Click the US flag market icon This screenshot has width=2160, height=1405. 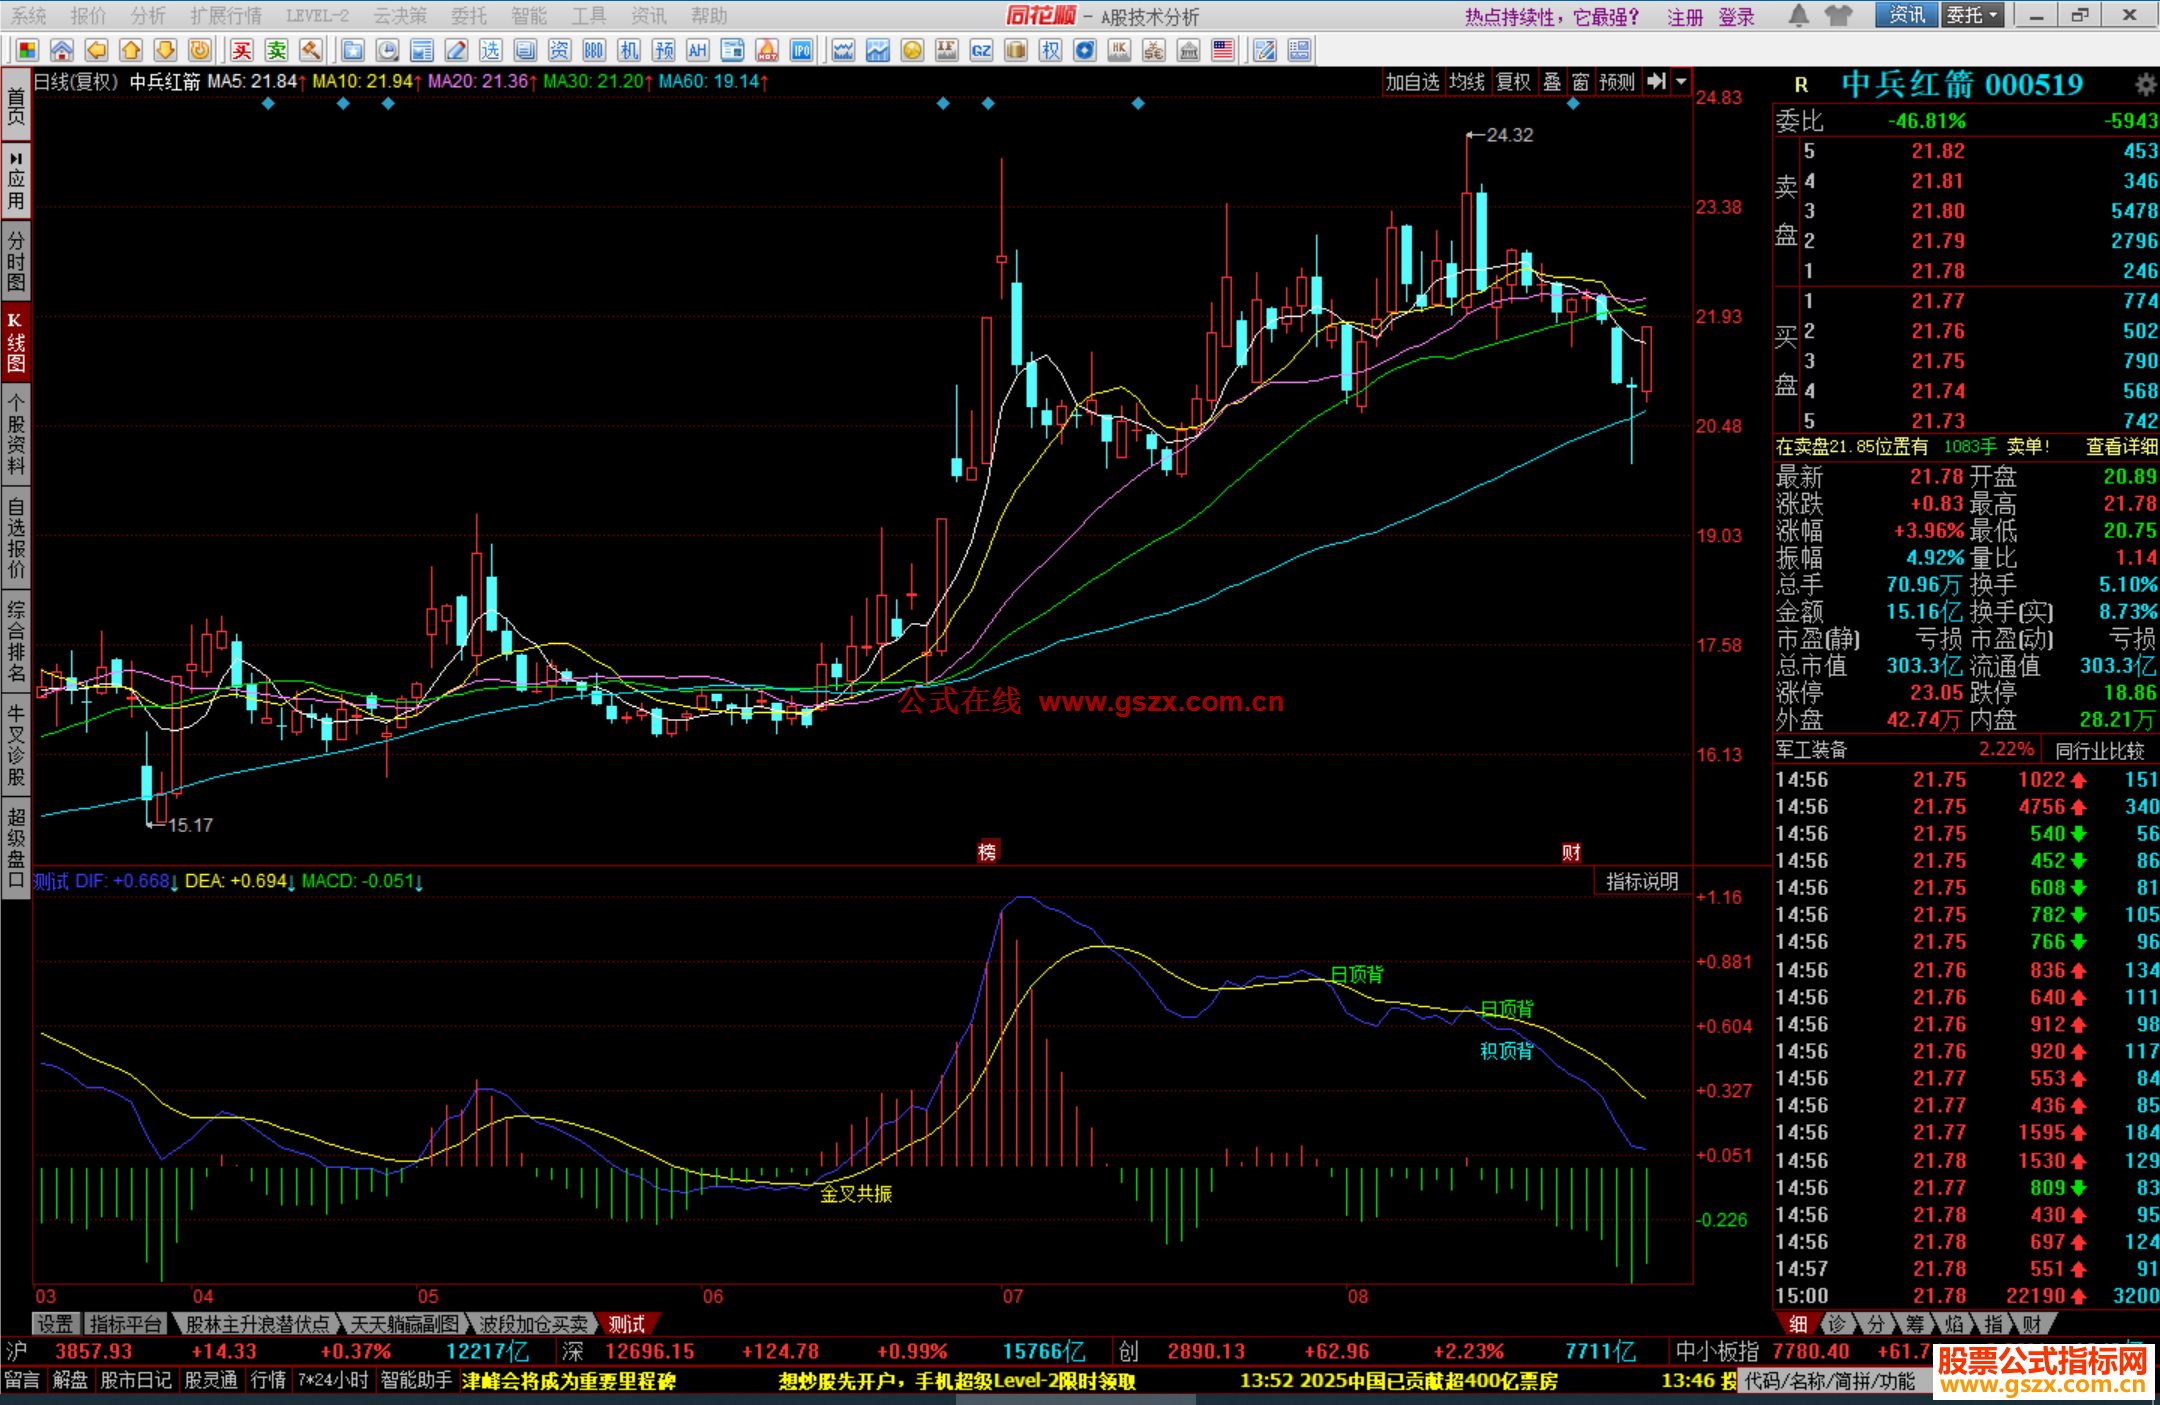pyautogui.click(x=1222, y=51)
